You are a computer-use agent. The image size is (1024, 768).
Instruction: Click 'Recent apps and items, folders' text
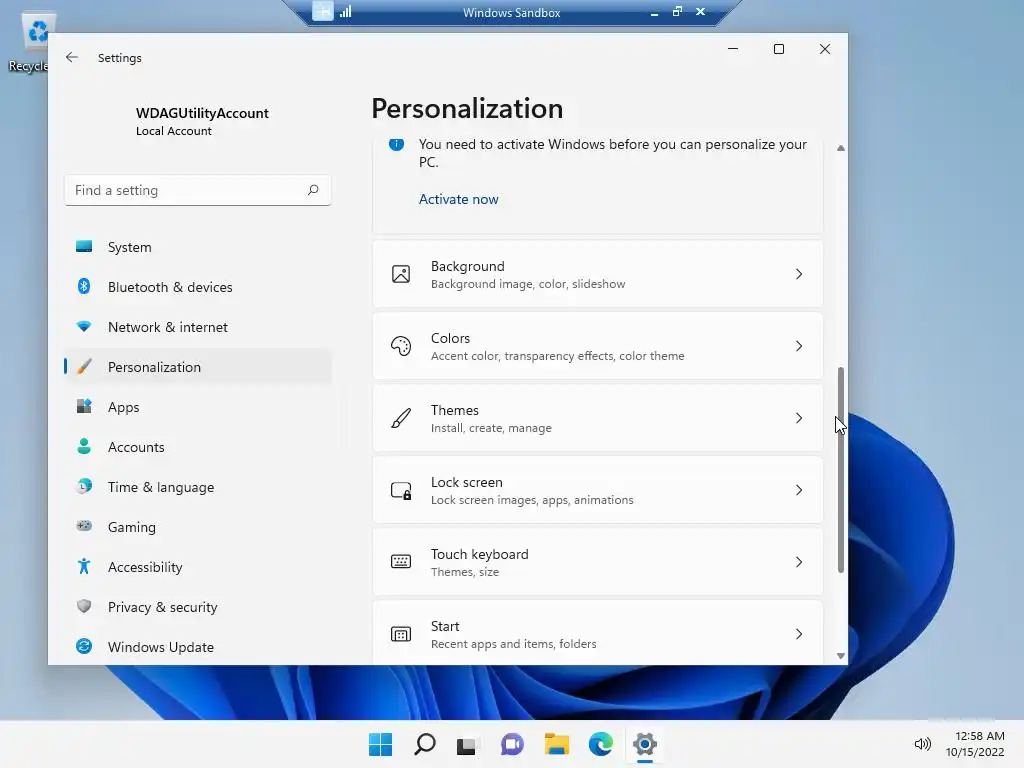click(x=513, y=644)
